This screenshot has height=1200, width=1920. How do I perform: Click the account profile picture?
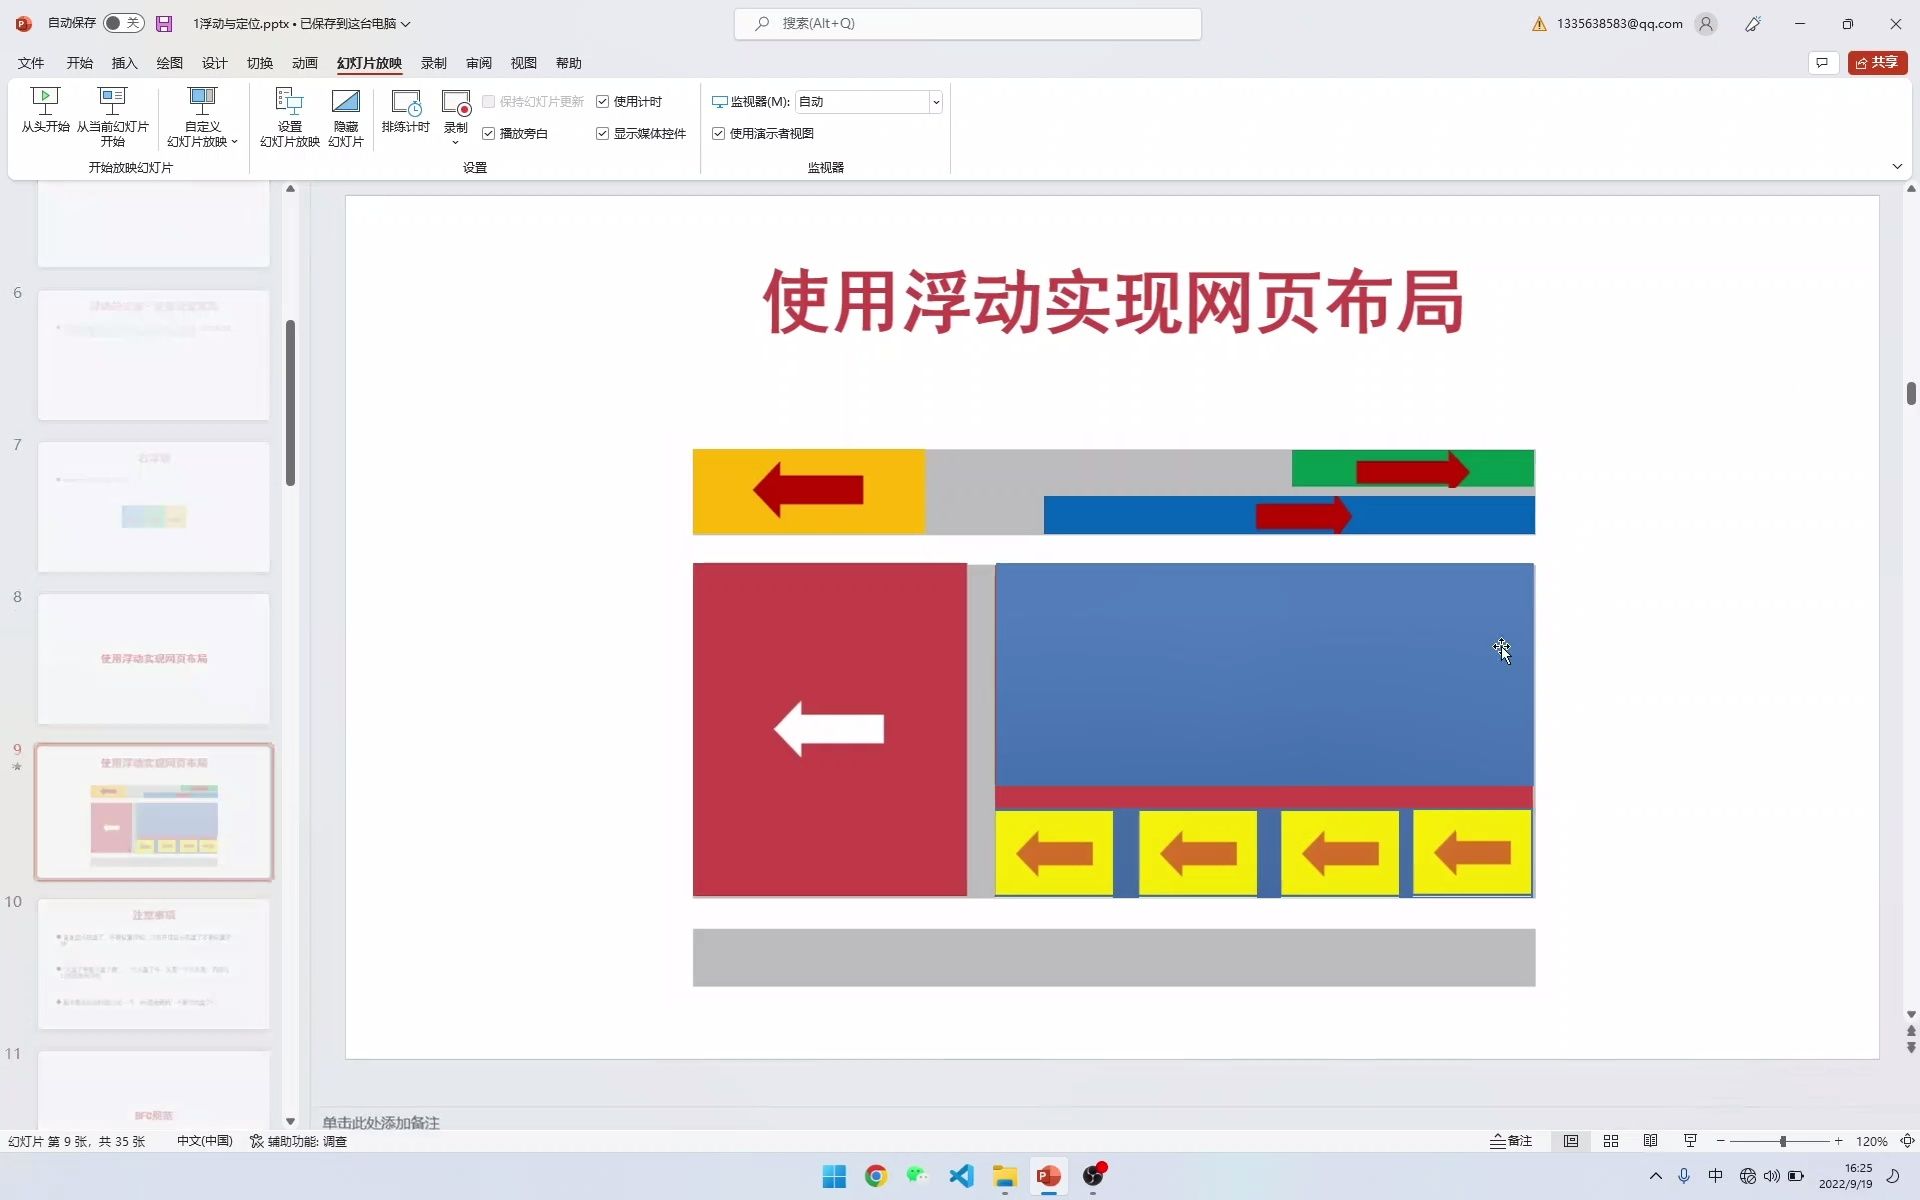click(x=1706, y=24)
